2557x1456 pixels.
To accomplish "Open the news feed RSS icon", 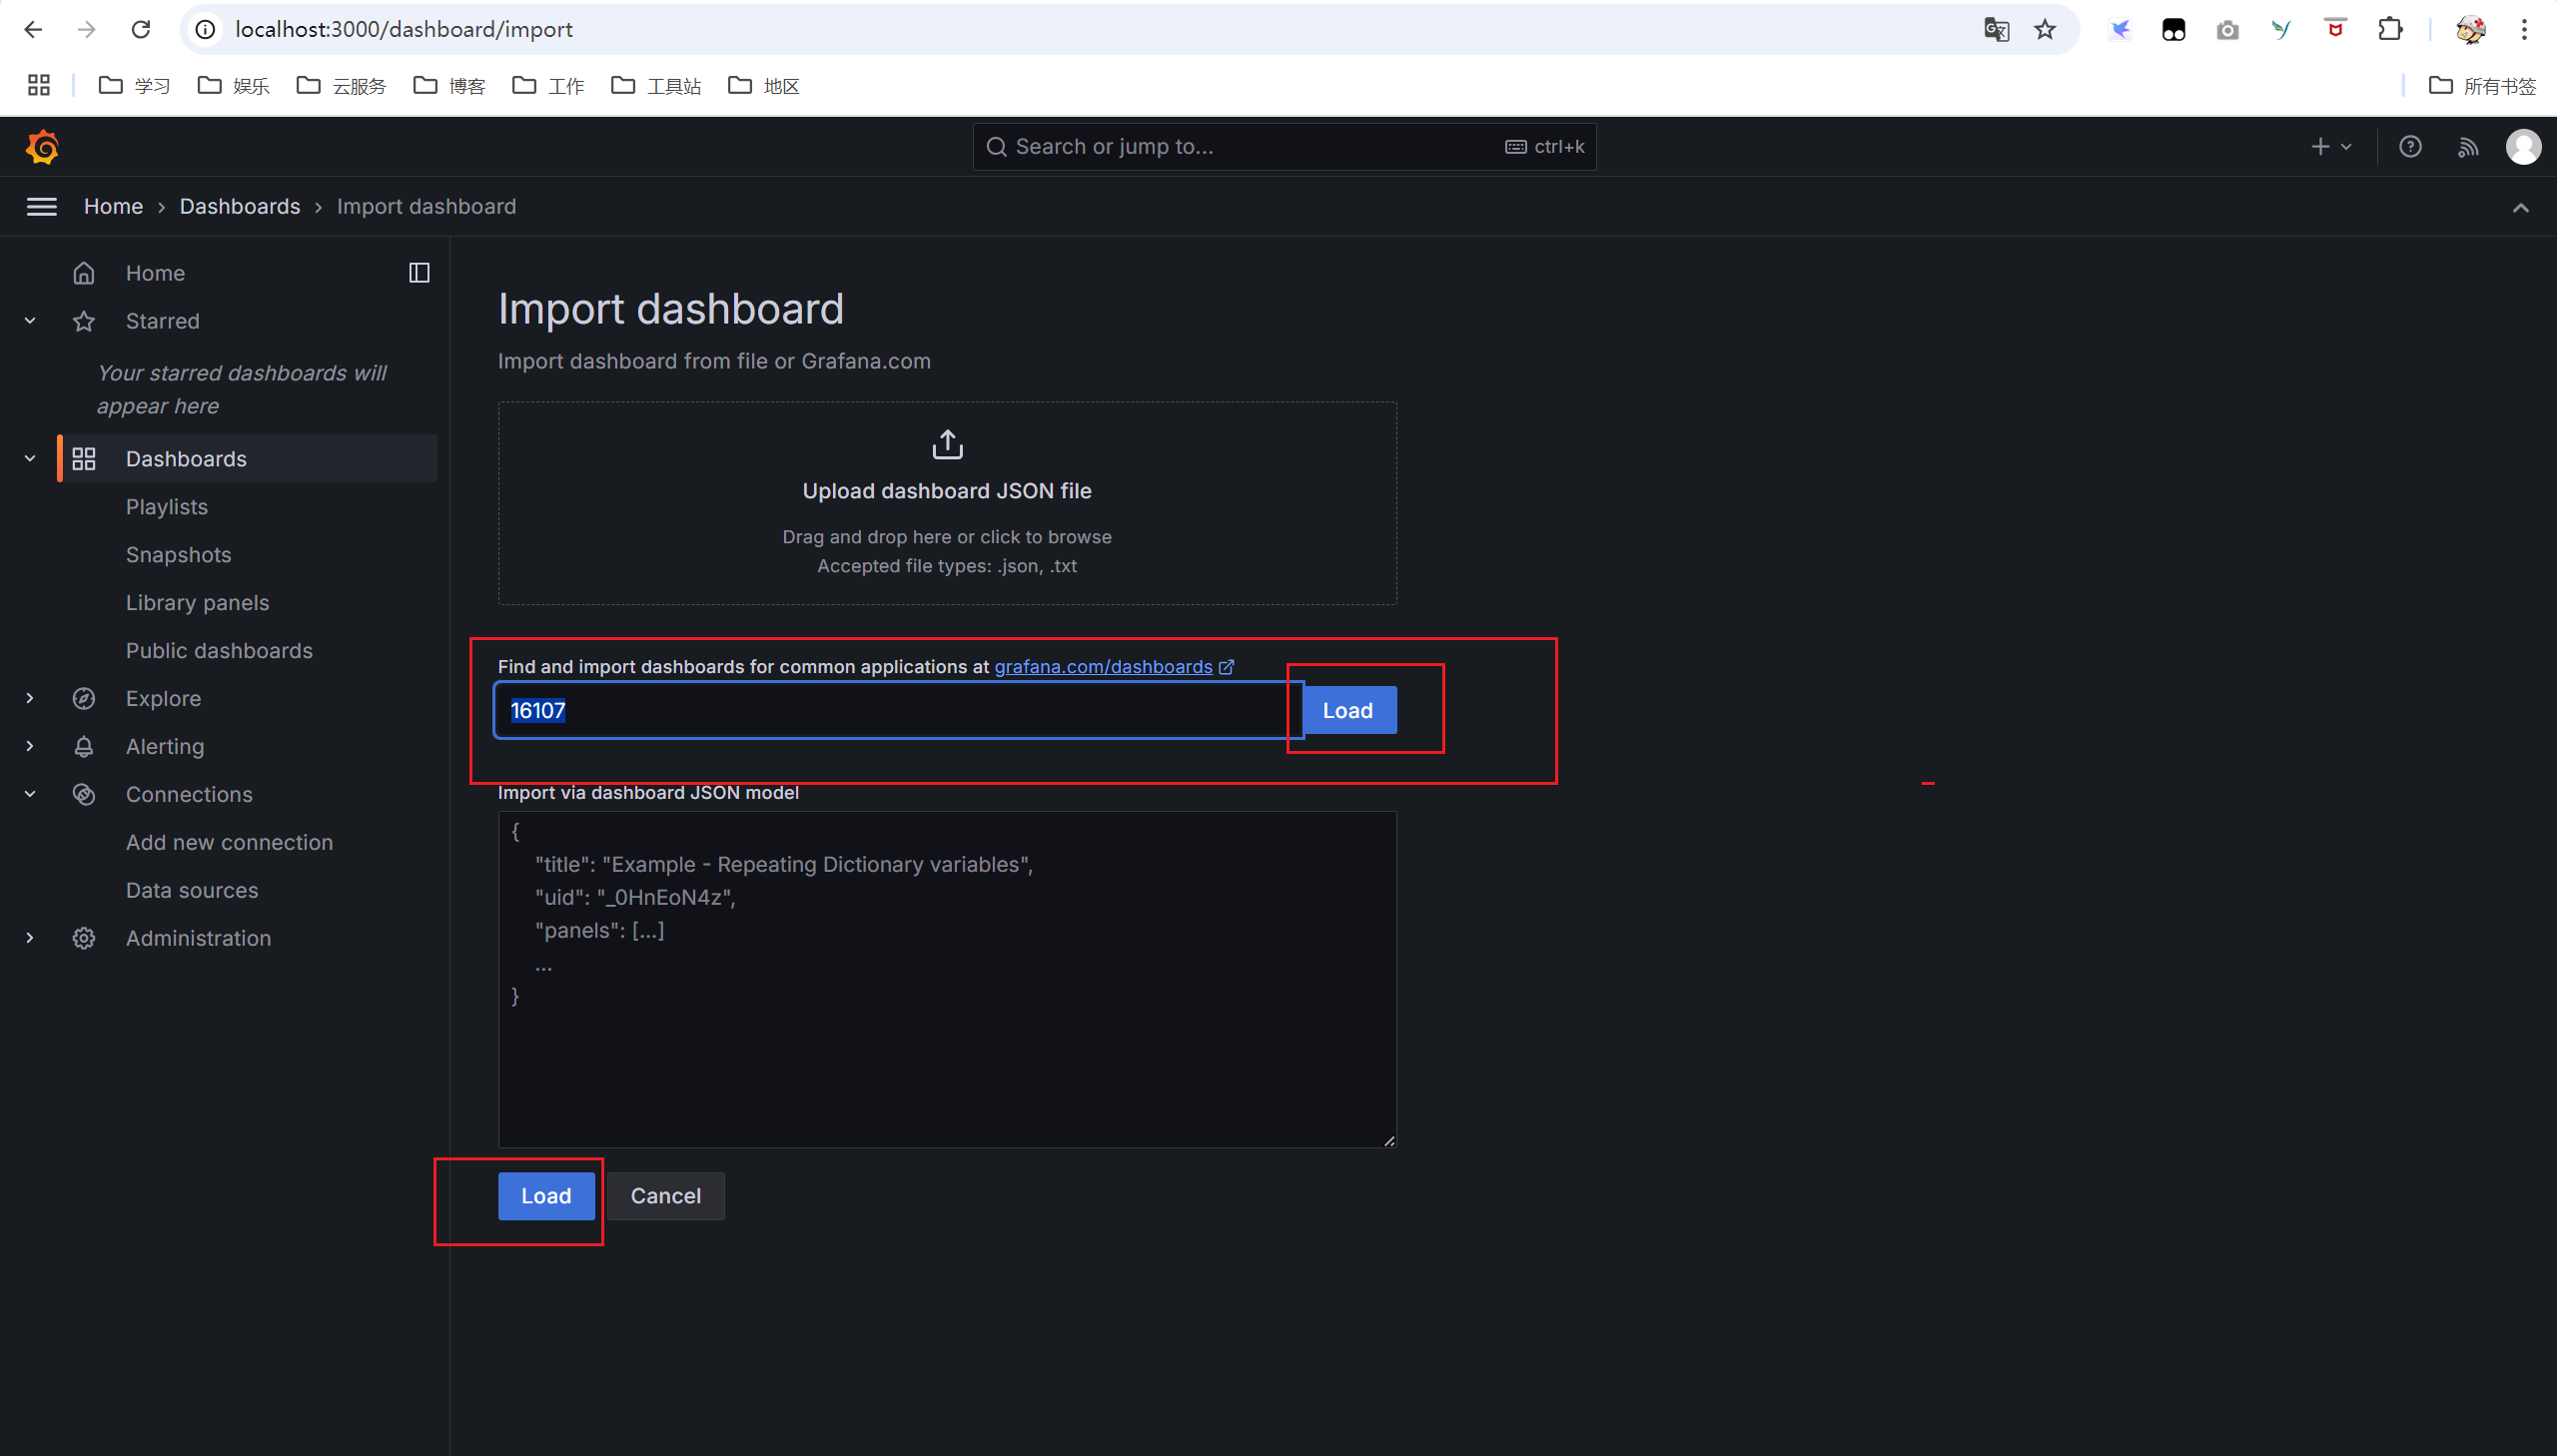I will pos(2468,147).
